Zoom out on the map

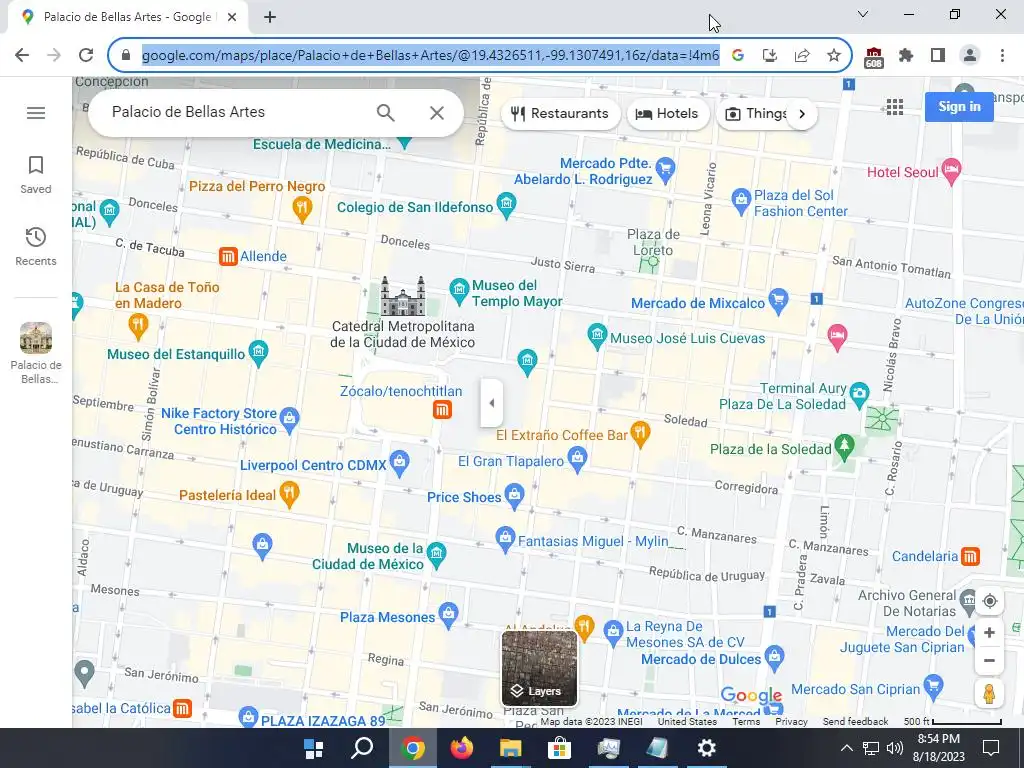click(x=989, y=660)
